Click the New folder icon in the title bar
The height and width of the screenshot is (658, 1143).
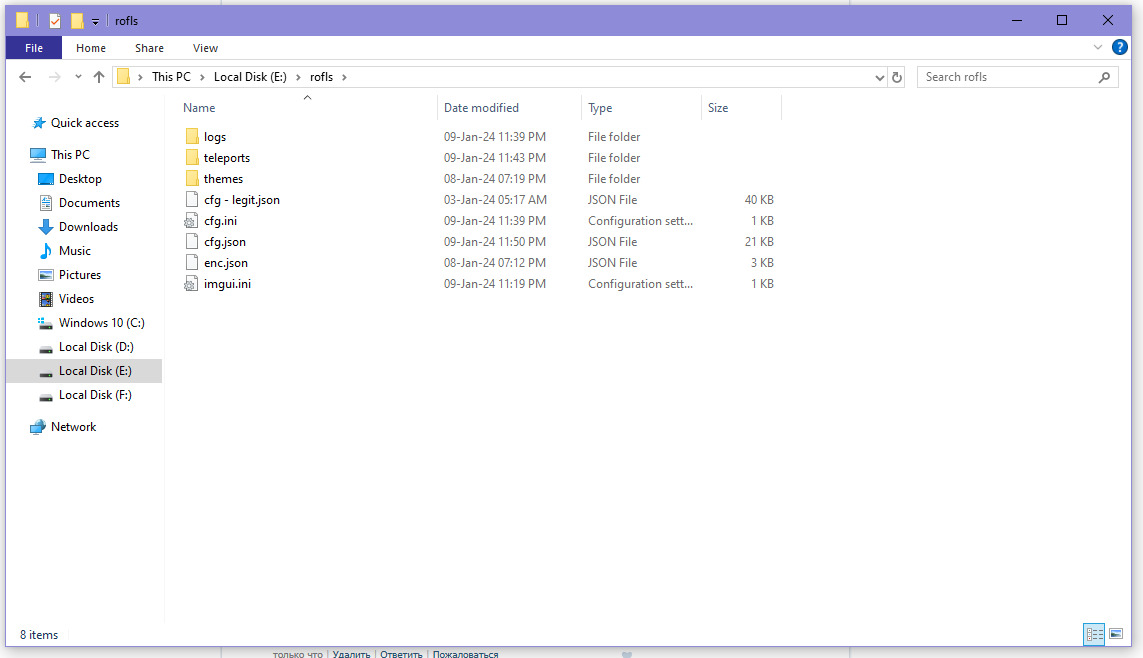coord(77,20)
